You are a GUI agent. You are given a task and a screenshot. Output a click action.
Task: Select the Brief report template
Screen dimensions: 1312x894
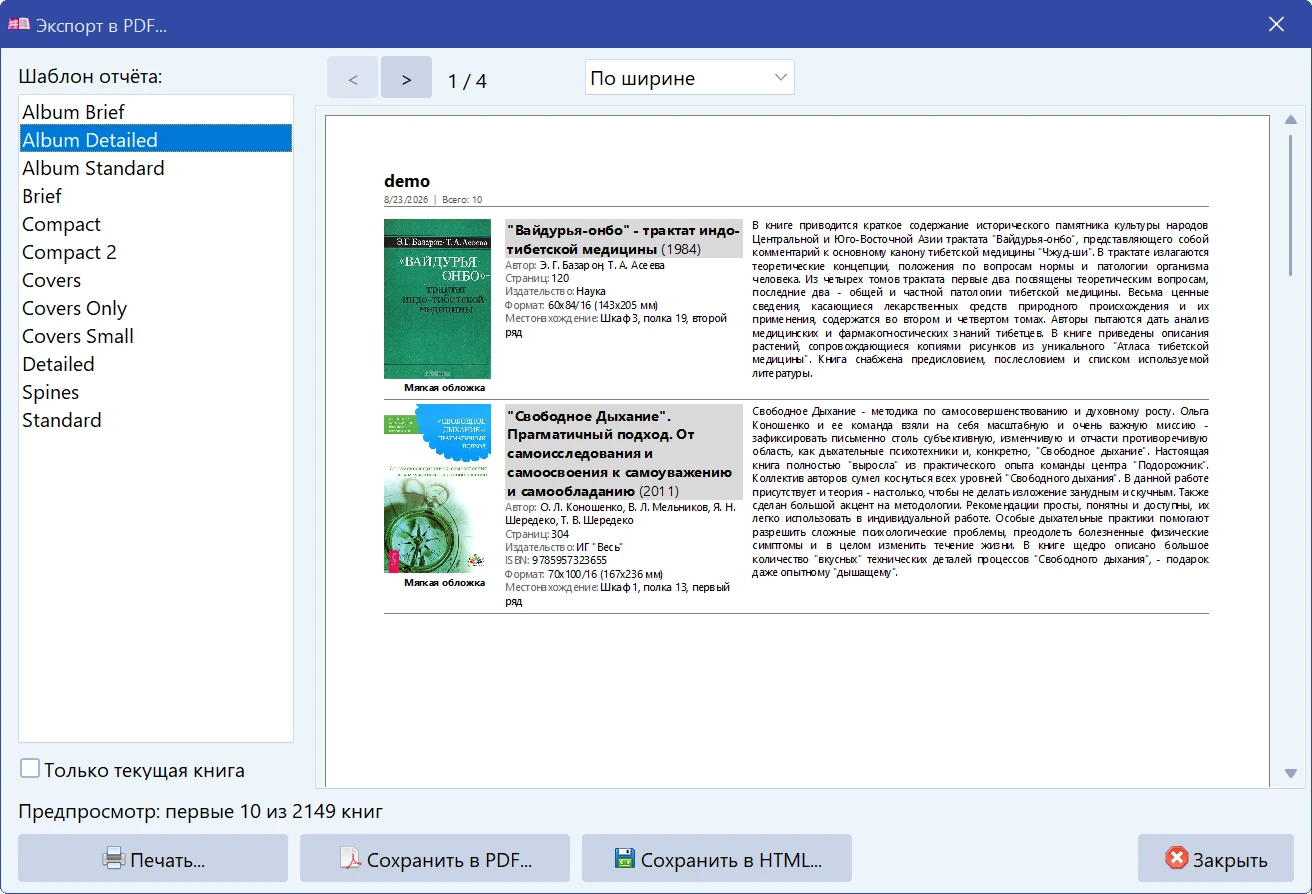(156, 195)
